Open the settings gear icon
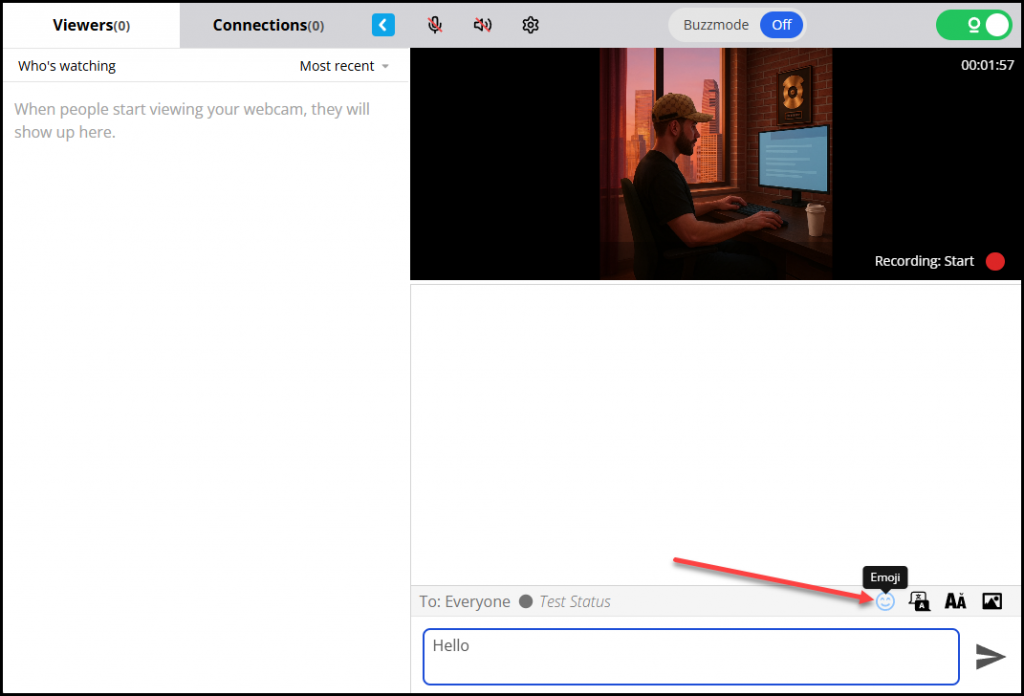This screenshot has width=1024, height=696. tap(530, 25)
